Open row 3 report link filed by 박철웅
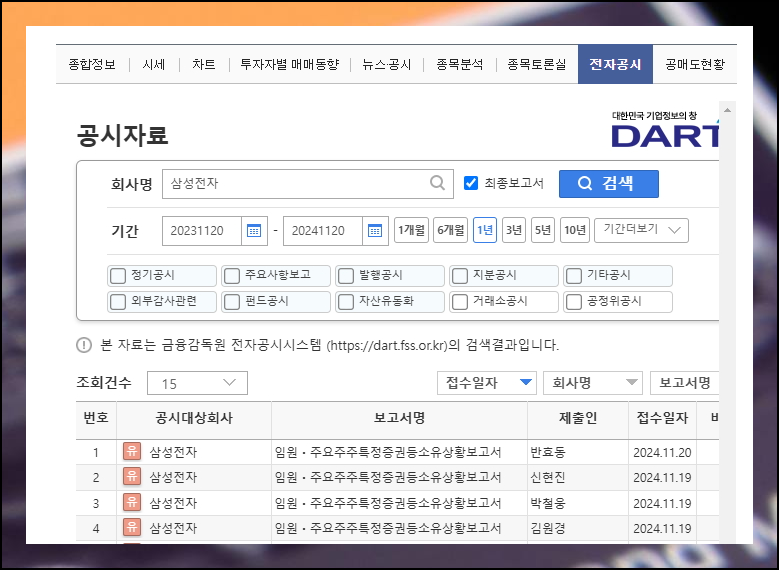The image size is (779, 570). pyautogui.click(x=388, y=503)
